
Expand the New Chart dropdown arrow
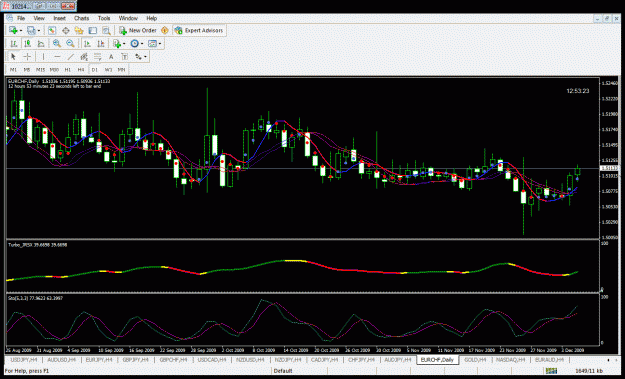(x=21, y=31)
